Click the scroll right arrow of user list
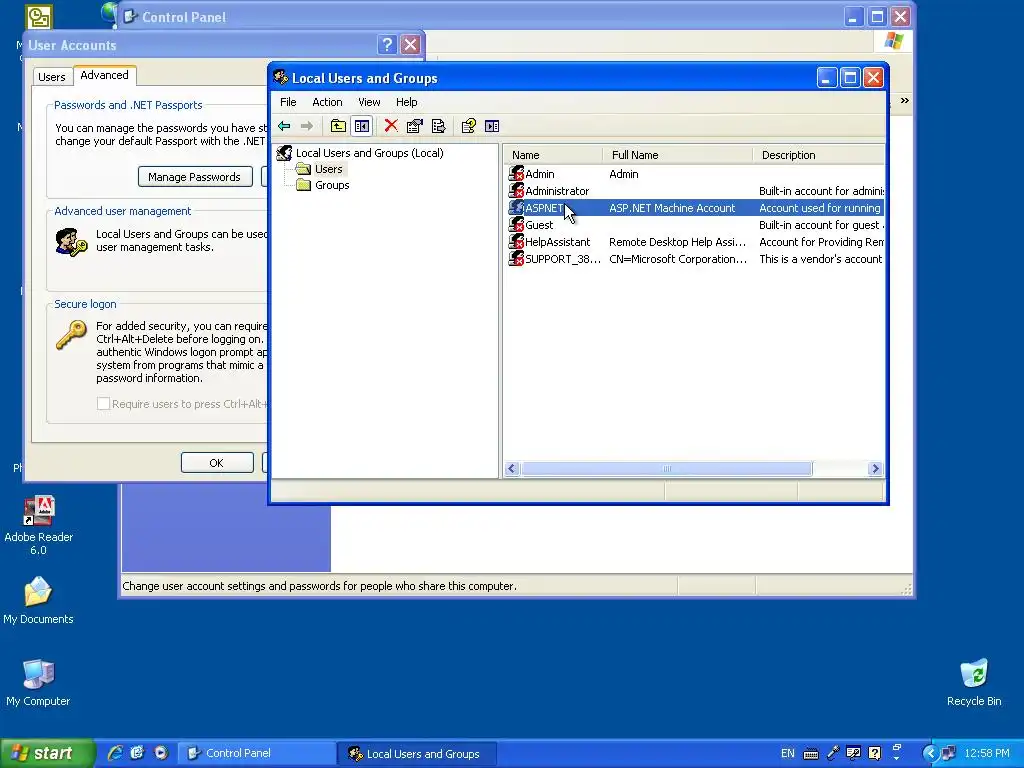This screenshot has height=768, width=1024. click(x=875, y=469)
